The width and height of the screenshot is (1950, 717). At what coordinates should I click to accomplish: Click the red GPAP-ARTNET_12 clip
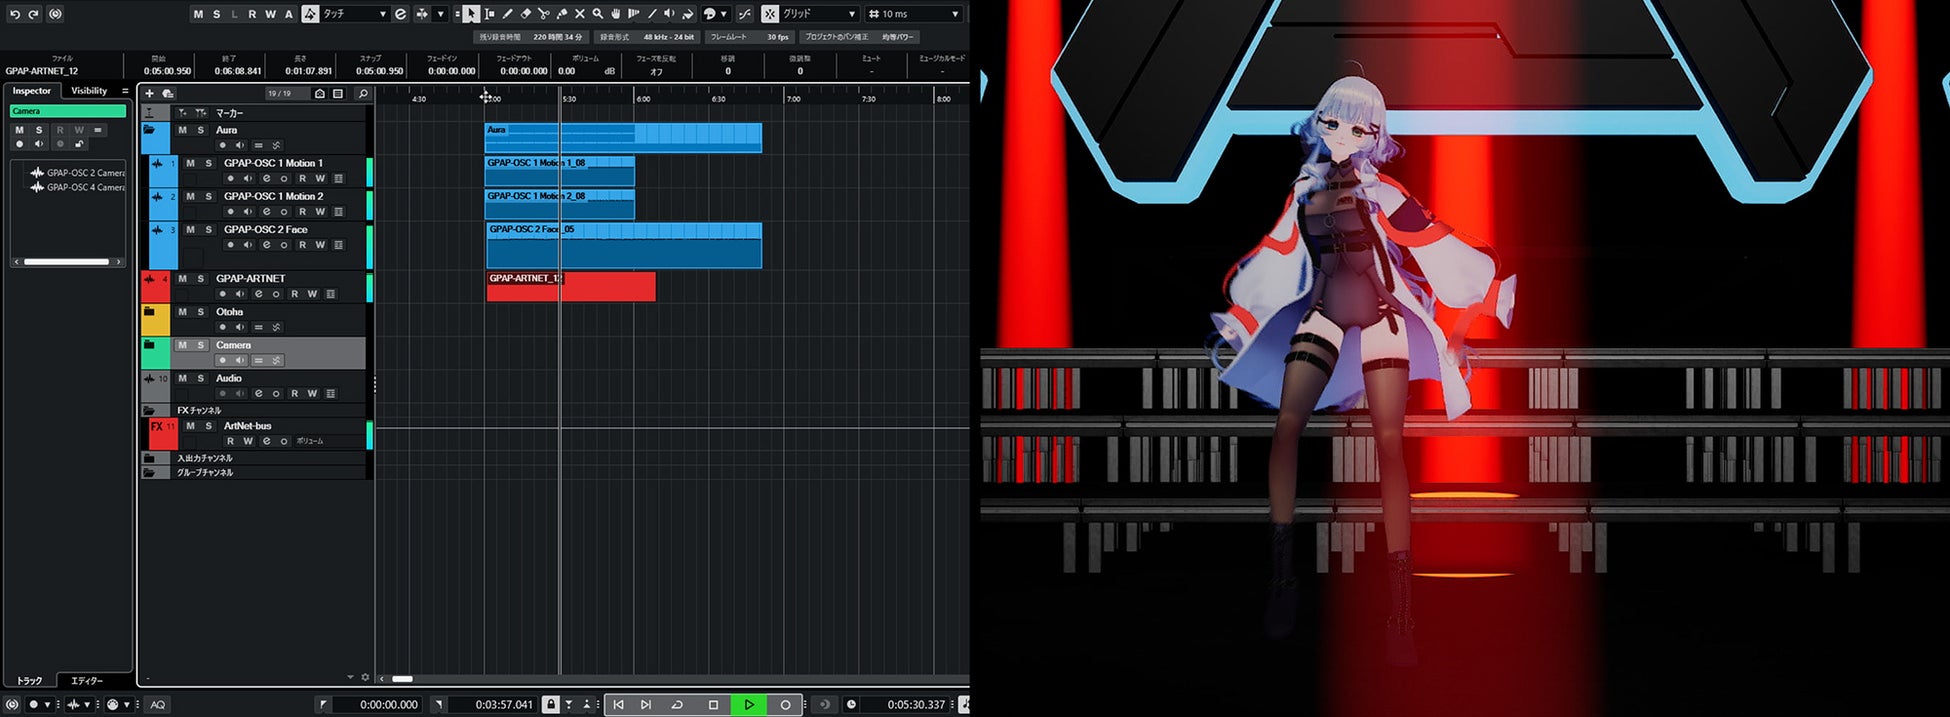[600, 288]
